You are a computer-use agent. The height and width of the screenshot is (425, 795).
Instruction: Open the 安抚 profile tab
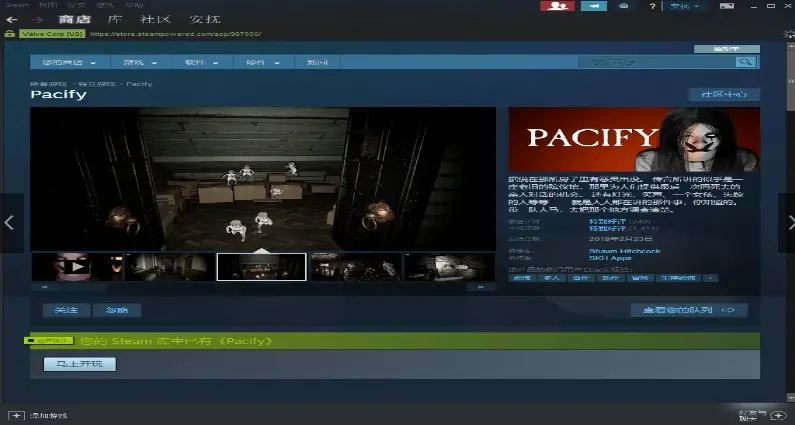[204, 19]
